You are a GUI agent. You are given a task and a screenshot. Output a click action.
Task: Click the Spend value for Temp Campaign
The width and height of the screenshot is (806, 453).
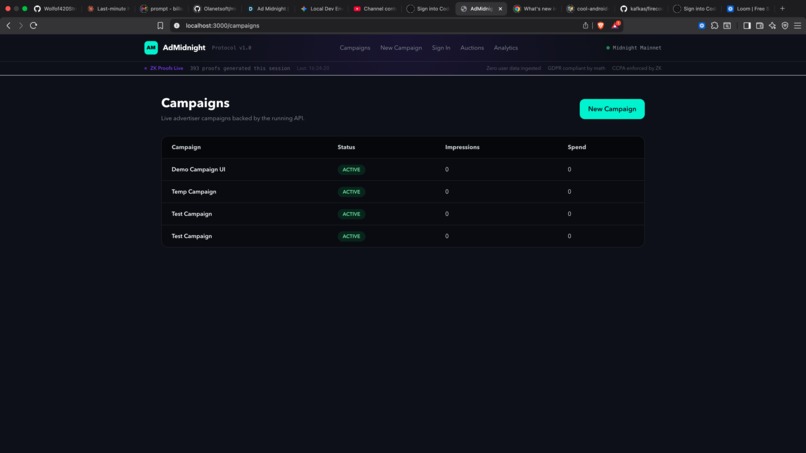tap(569, 192)
